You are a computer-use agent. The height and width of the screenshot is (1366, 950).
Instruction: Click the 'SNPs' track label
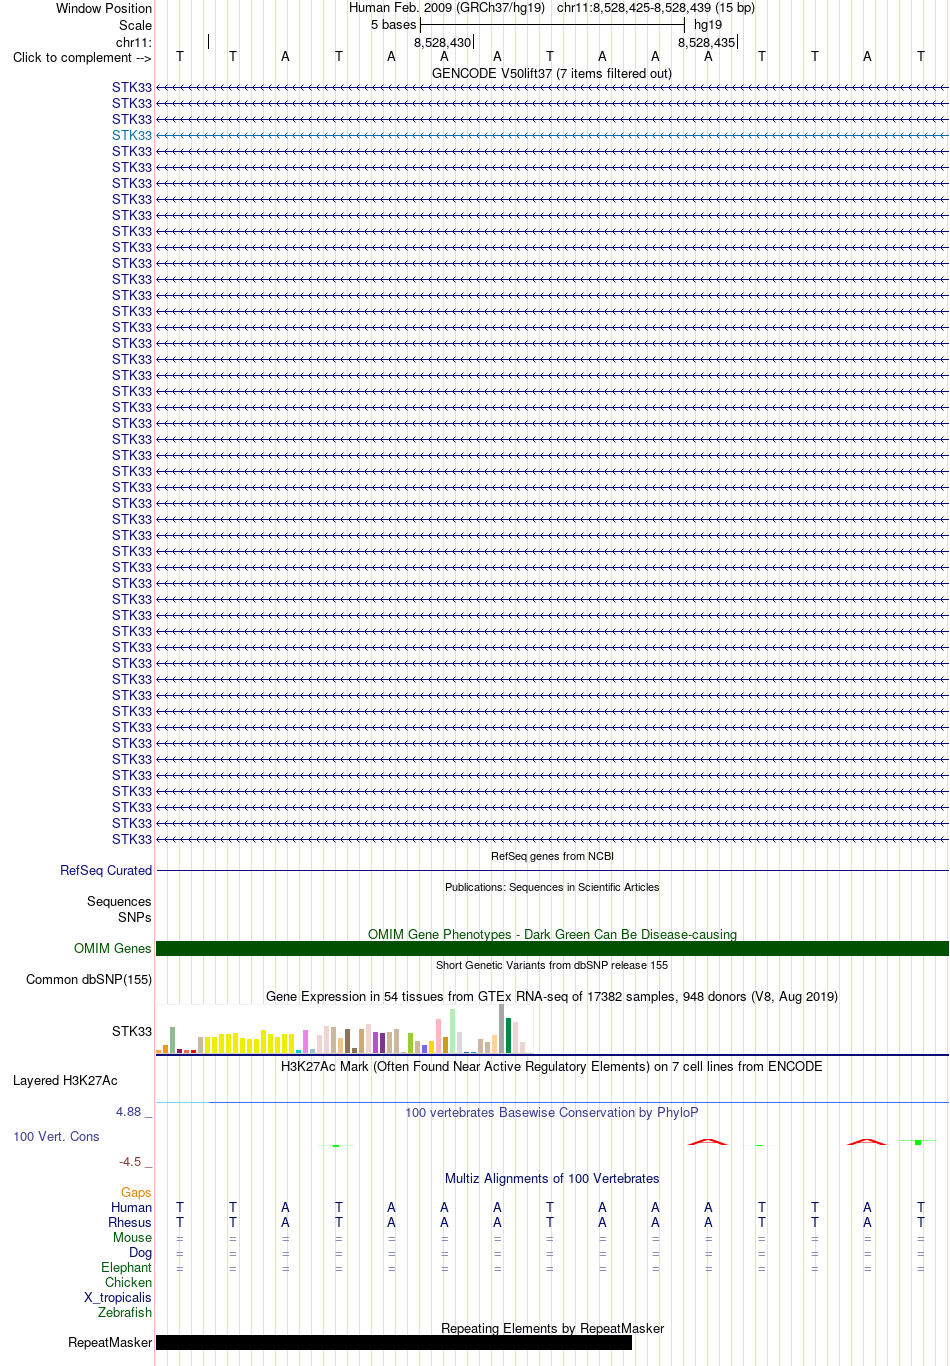click(x=135, y=917)
